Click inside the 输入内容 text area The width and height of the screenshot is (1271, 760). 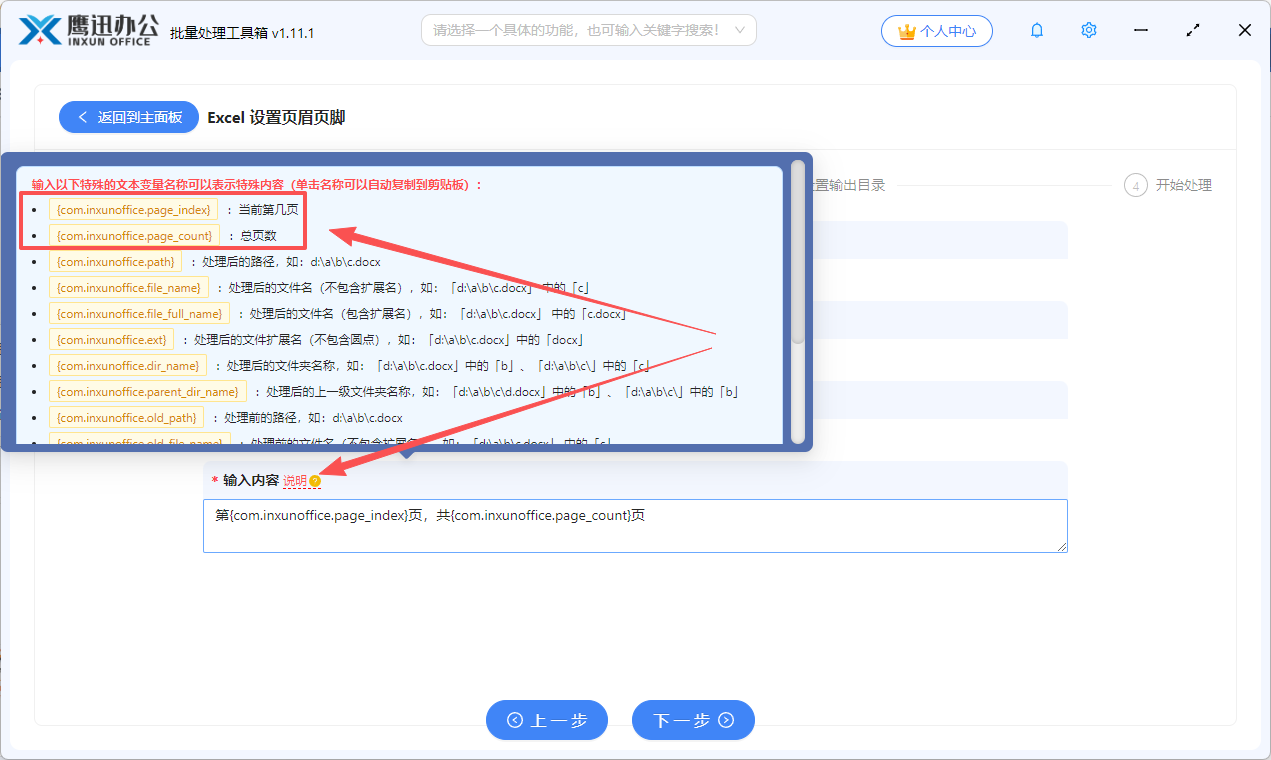coord(635,525)
